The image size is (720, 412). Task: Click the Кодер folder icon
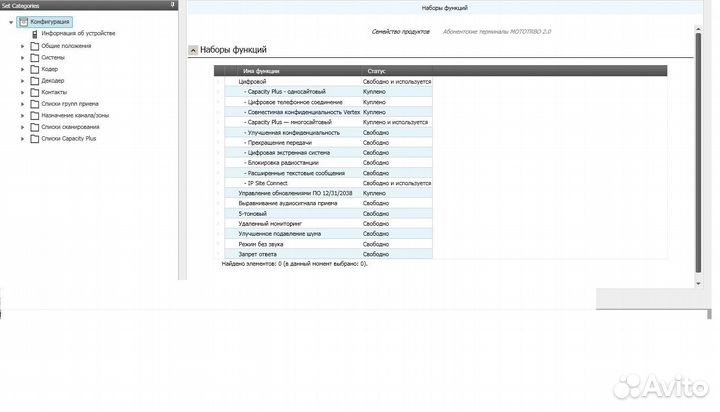coord(35,69)
